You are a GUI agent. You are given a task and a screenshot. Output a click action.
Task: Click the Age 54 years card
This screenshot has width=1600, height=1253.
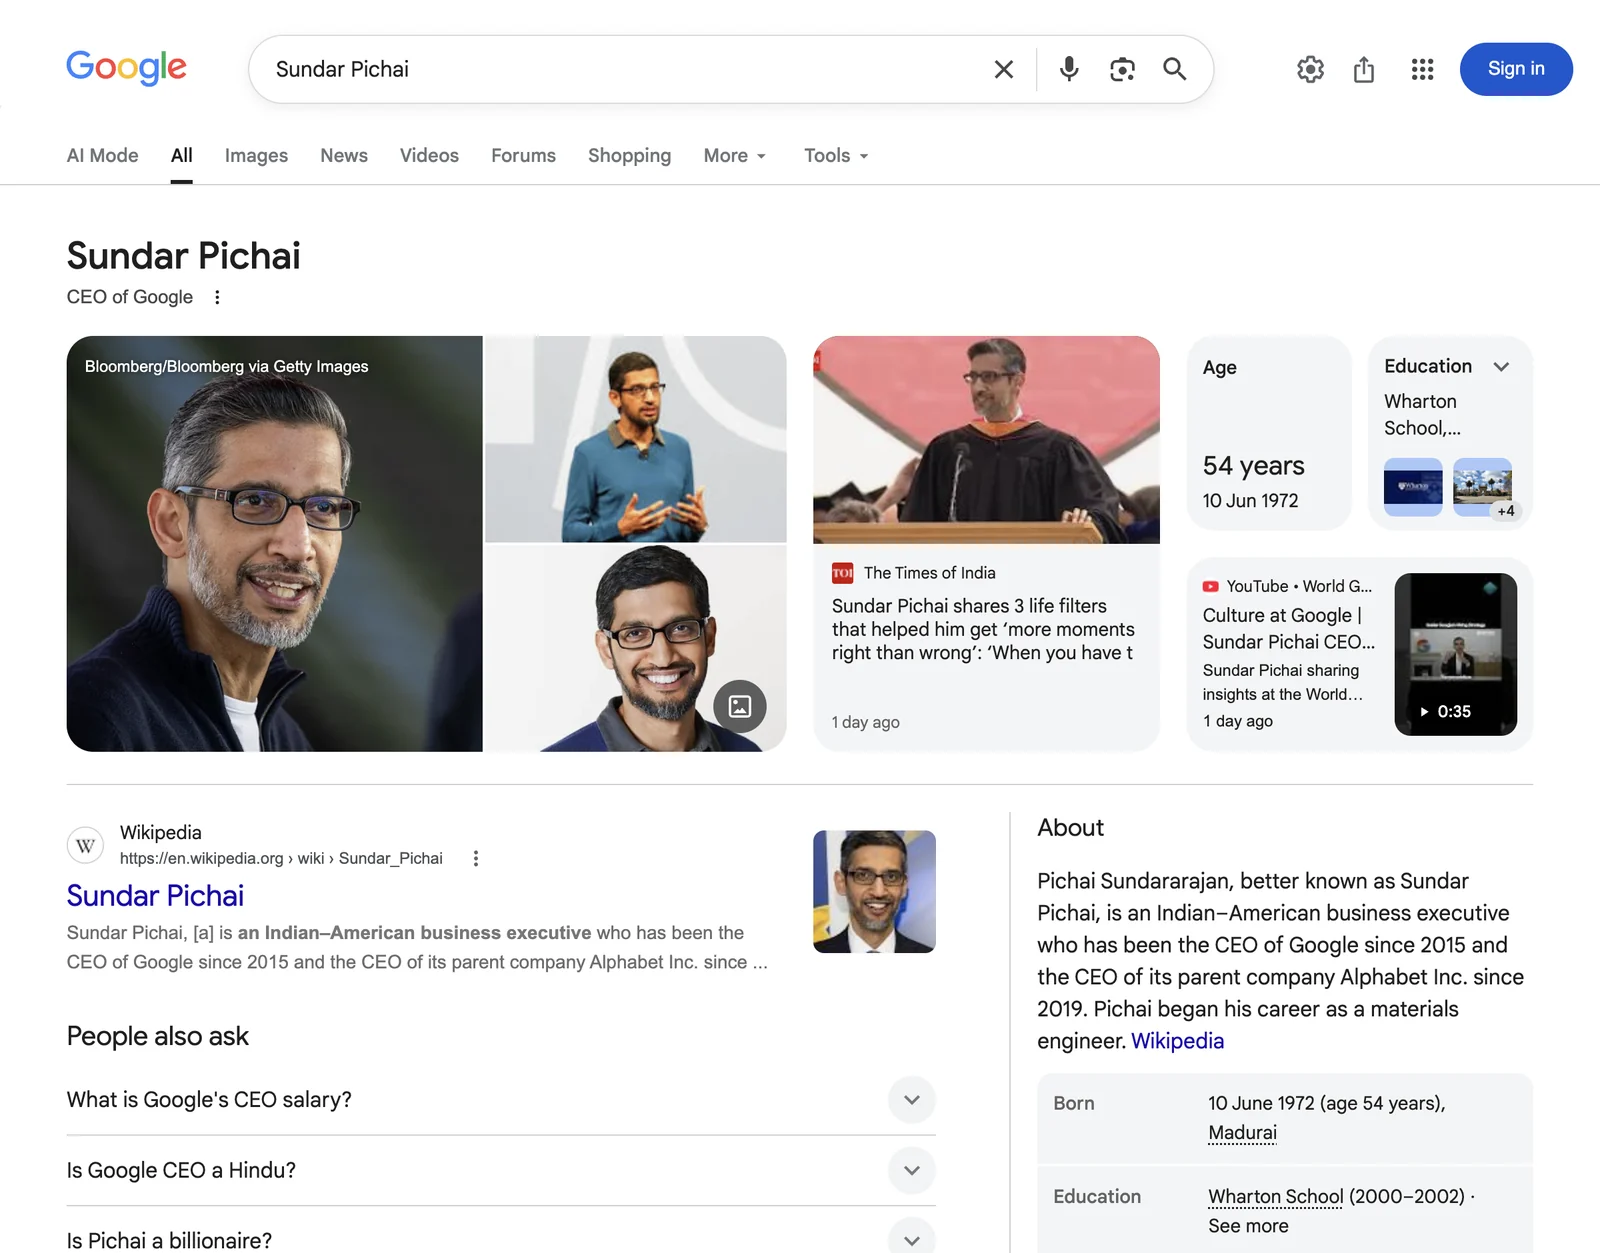click(1269, 434)
